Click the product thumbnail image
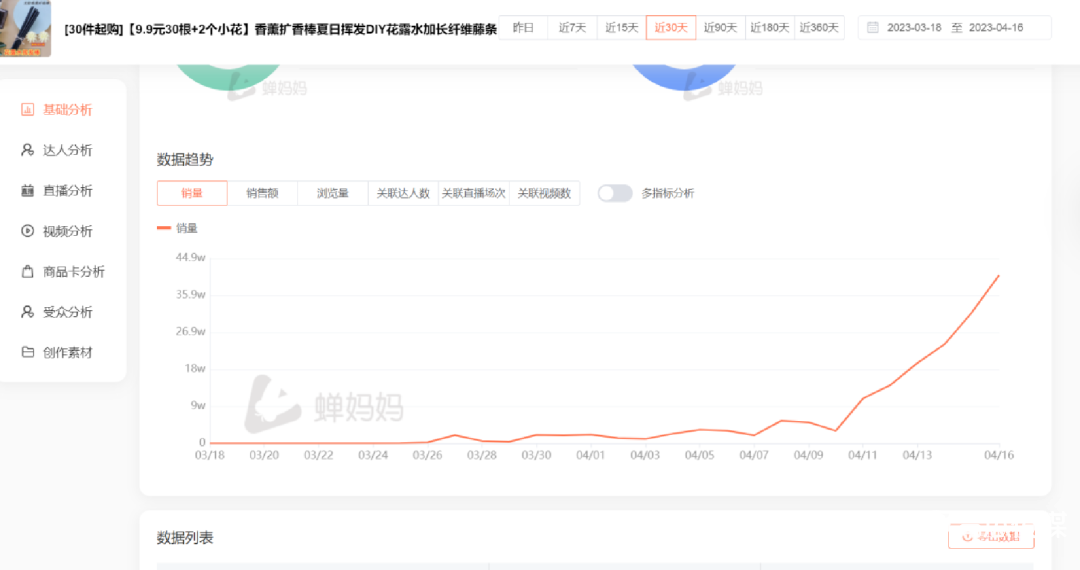 [x=25, y=29]
